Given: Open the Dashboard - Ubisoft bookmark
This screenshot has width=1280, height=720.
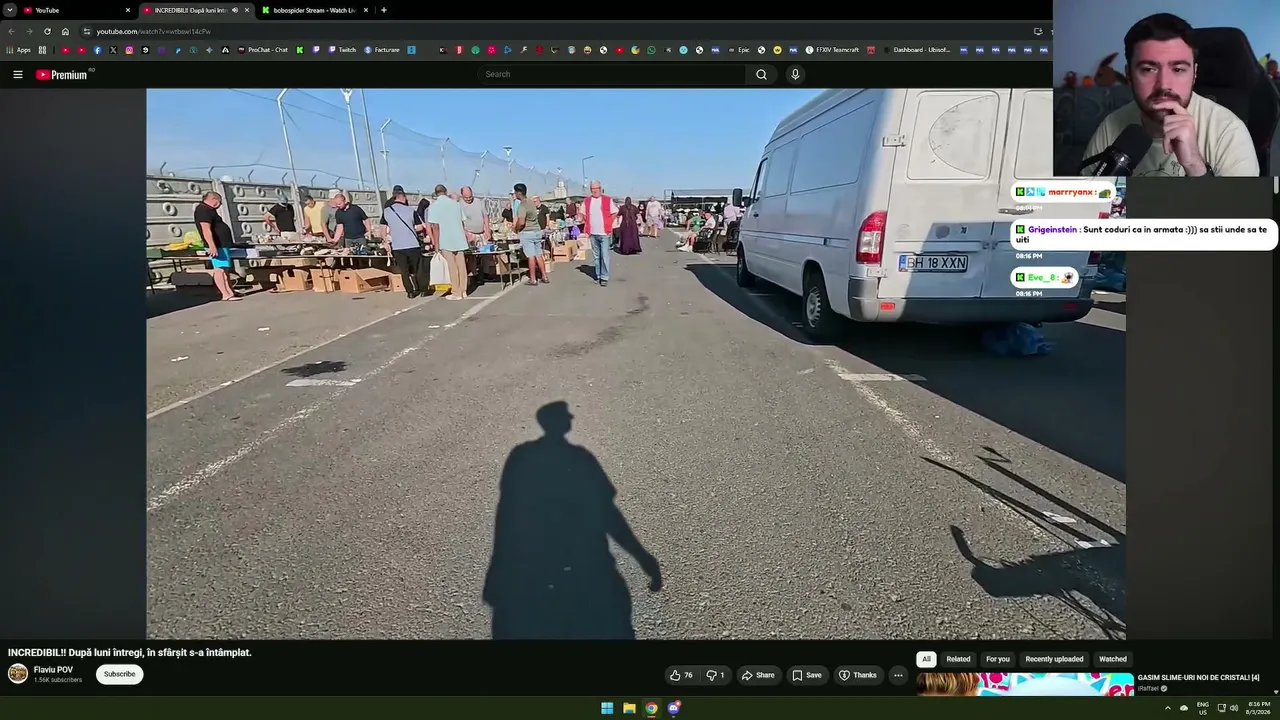Looking at the screenshot, I should (x=916, y=50).
